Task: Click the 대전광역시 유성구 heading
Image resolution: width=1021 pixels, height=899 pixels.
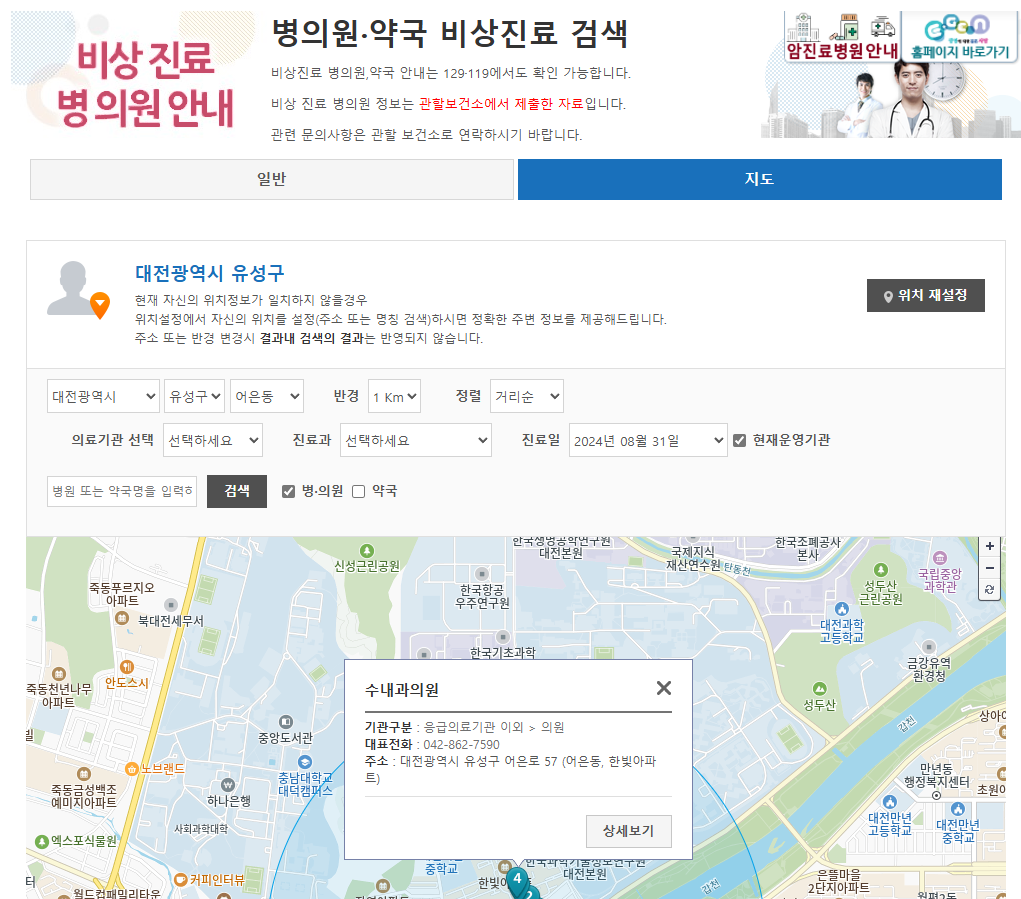Action: tap(210, 273)
